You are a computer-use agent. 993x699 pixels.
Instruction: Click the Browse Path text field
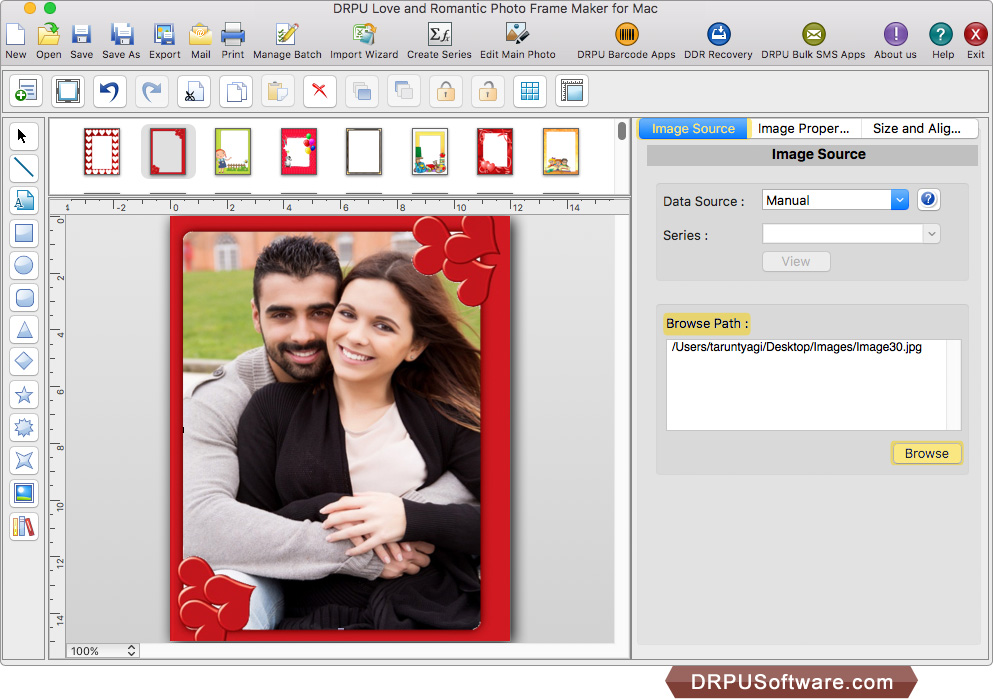pyautogui.click(x=806, y=384)
